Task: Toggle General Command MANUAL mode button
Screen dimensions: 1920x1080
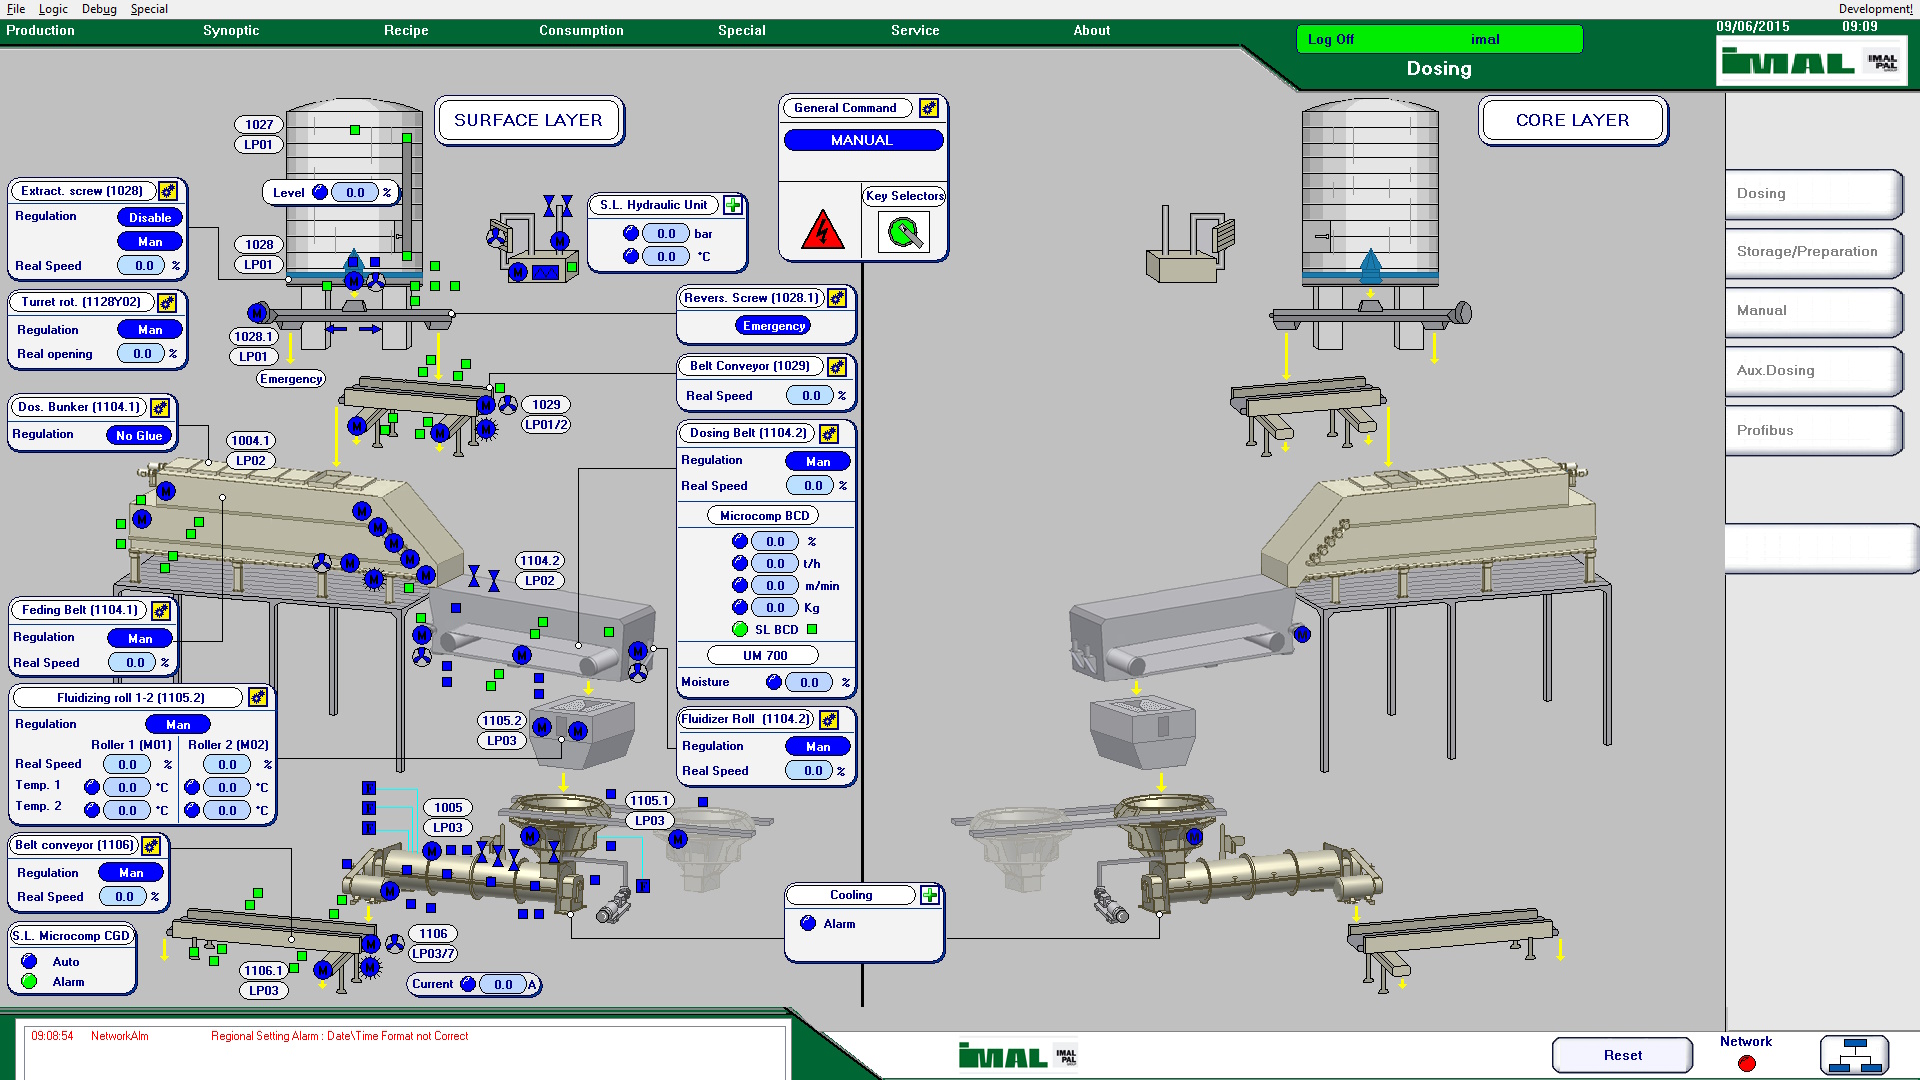Action: pos(862,140)
